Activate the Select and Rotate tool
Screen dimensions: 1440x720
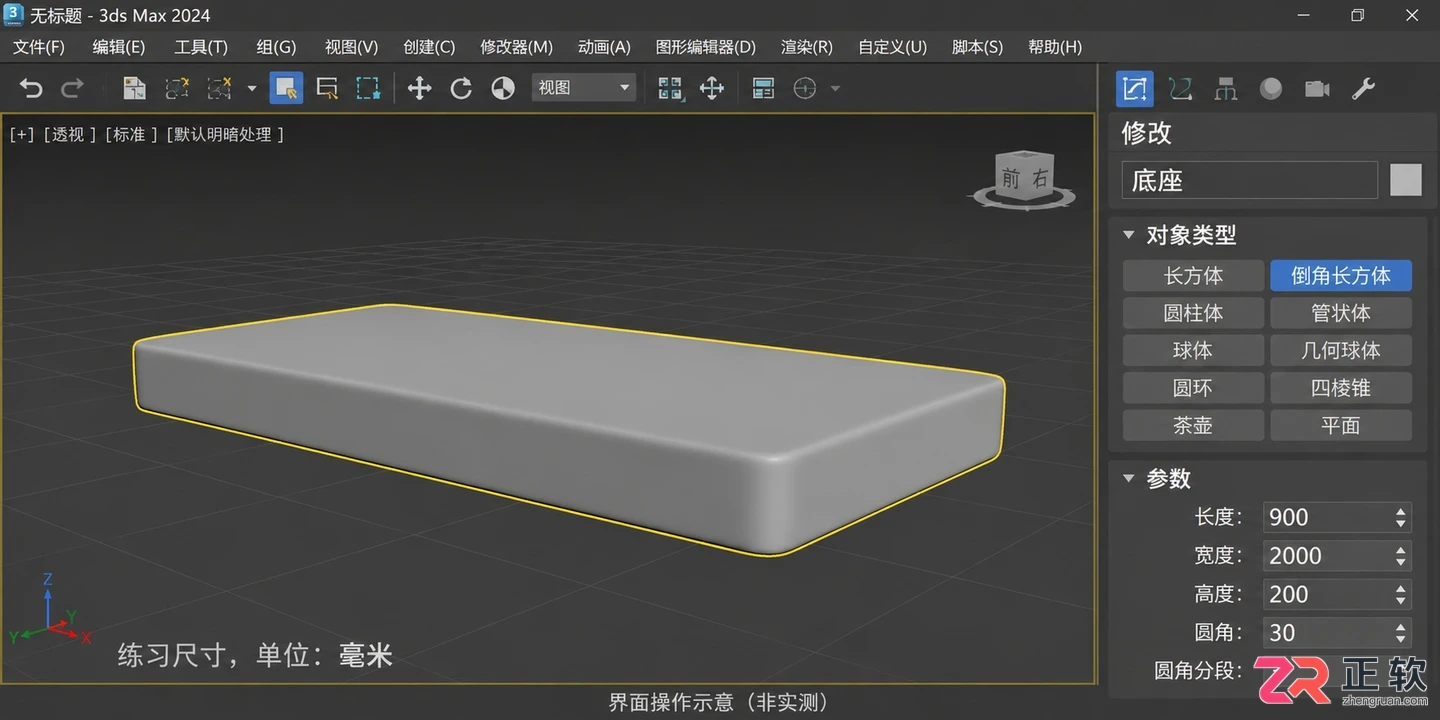461,88
